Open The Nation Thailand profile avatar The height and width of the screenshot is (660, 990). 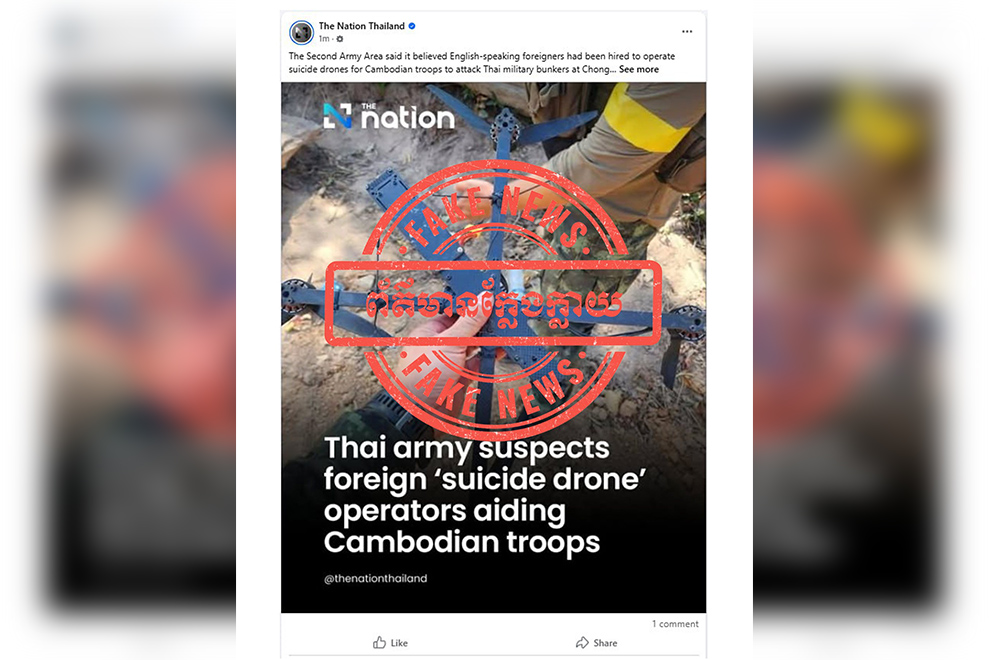pos(301,32)
